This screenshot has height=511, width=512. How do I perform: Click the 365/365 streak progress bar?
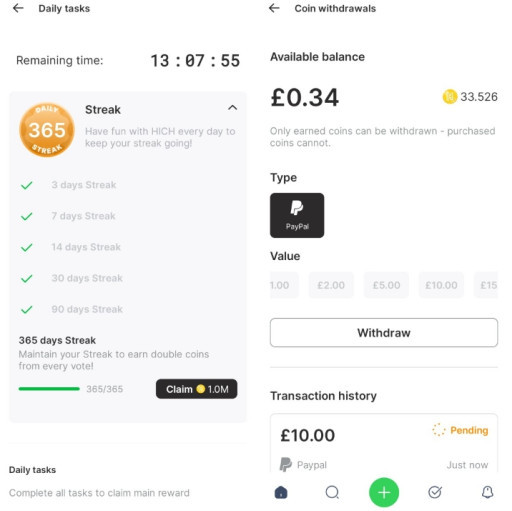49,389
